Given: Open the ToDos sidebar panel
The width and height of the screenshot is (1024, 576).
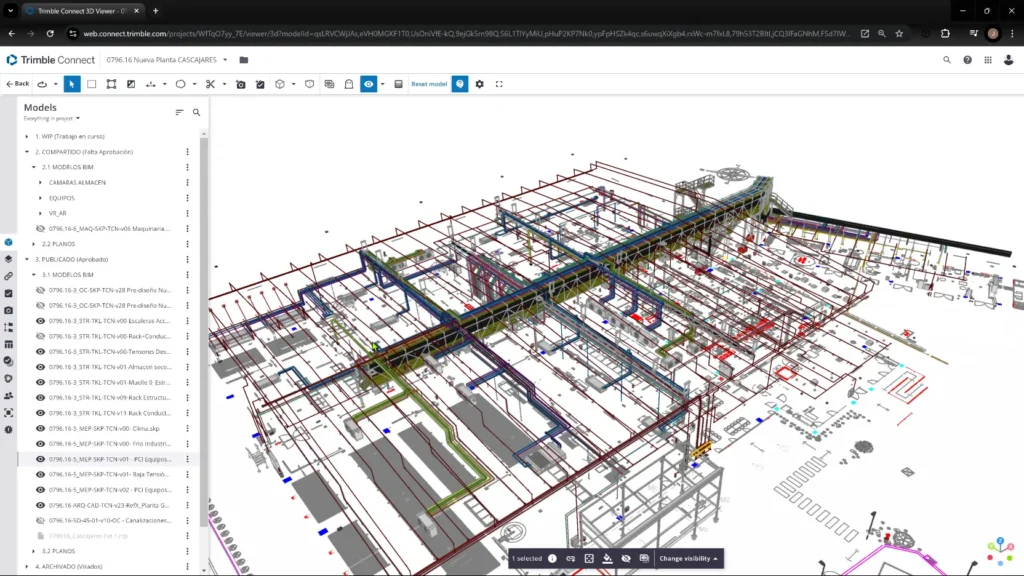Looking at the screenshot, I should tap(8, 293).
